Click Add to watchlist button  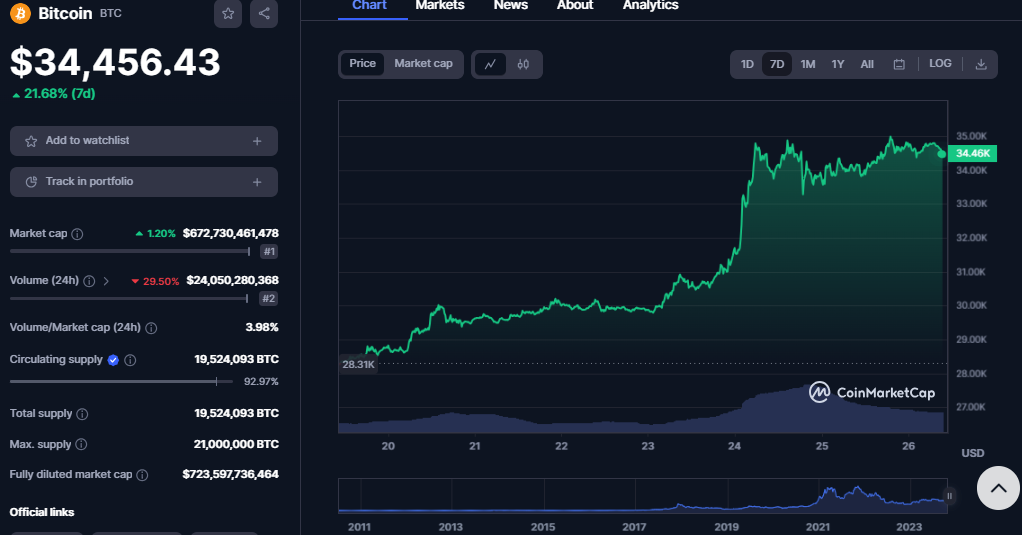[143, 141]
